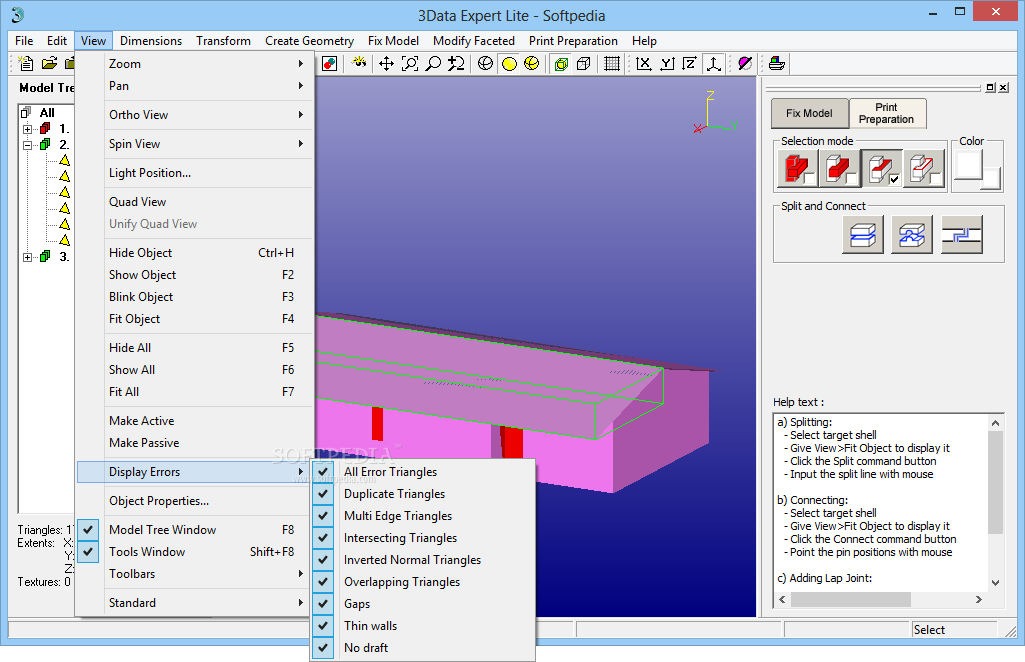1025x662 pixels.
Task: Open the File menu
Action: [24, 41]
